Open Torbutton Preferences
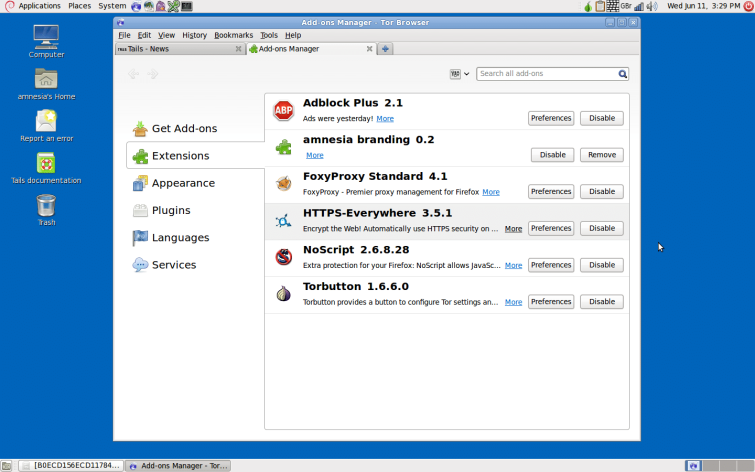 (x=551, y=302)
